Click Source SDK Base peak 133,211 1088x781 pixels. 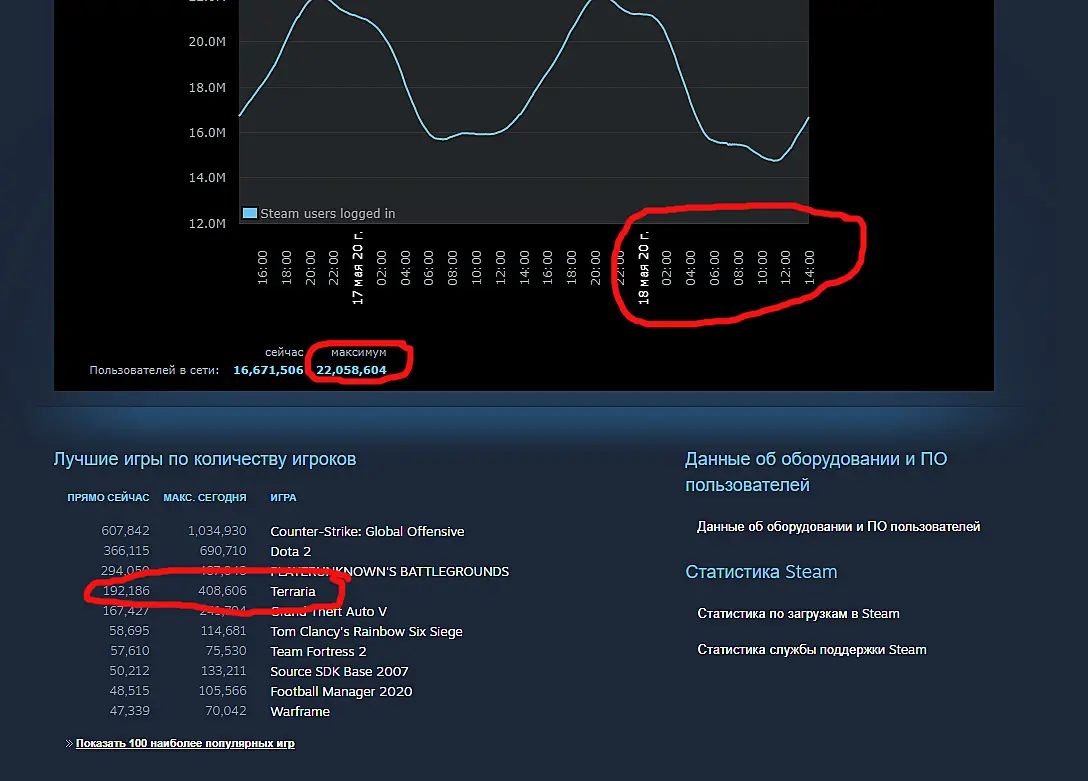pos(223,671)
